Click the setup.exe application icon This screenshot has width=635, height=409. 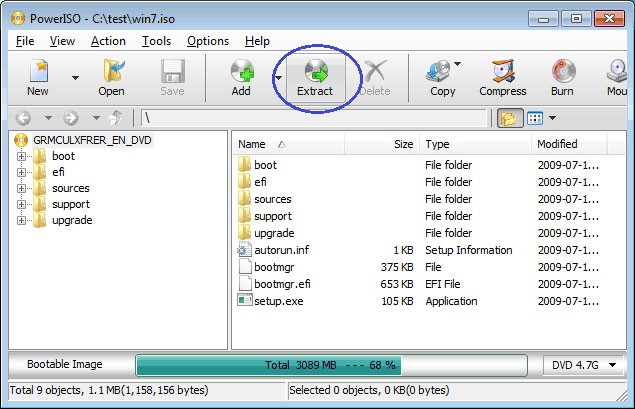[245, 300]
